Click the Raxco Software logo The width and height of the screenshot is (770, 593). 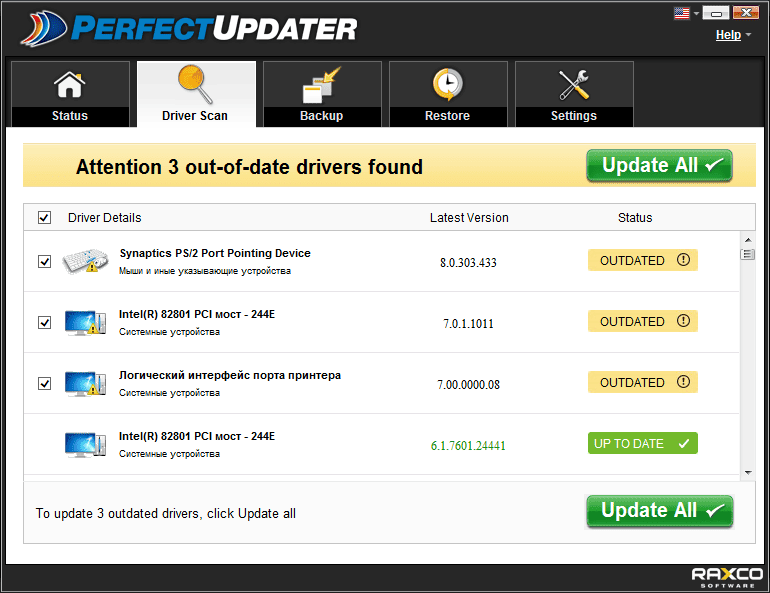[x=727, y=577]
